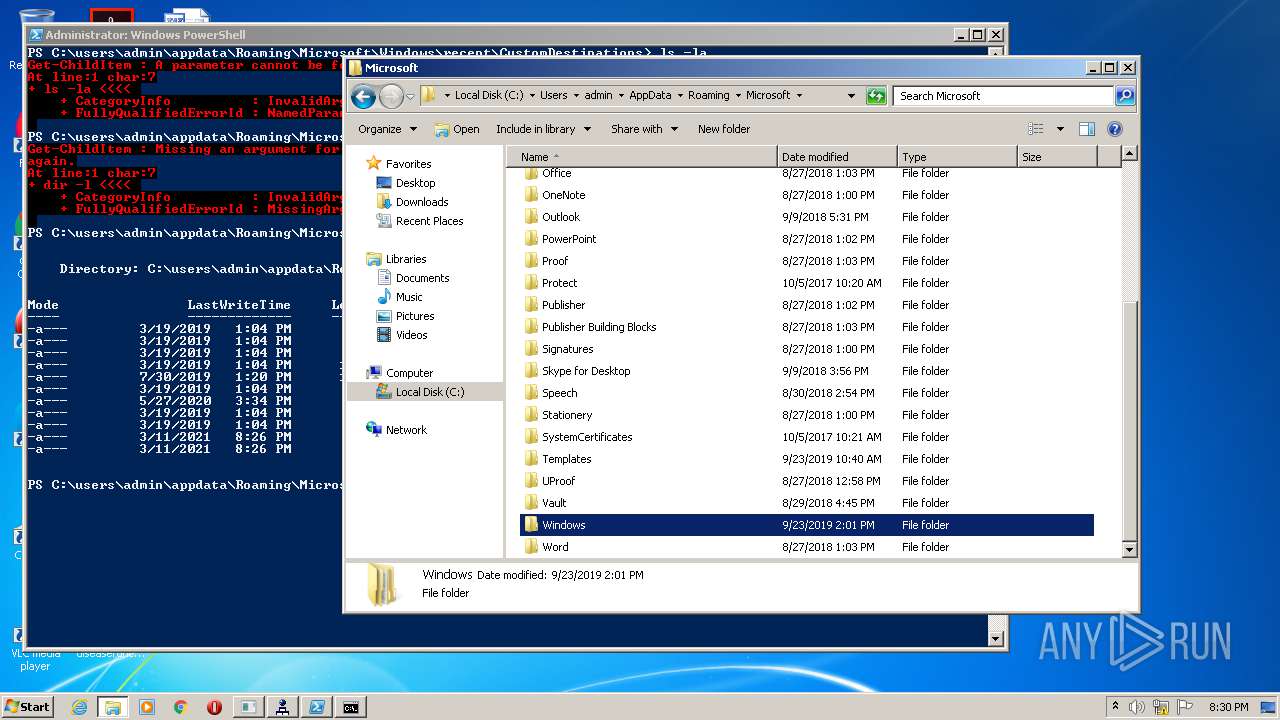1280x720 pixels.
Task: Expand the Users breadcrumb dropdown arrow
Action: (x=576, y=96)
